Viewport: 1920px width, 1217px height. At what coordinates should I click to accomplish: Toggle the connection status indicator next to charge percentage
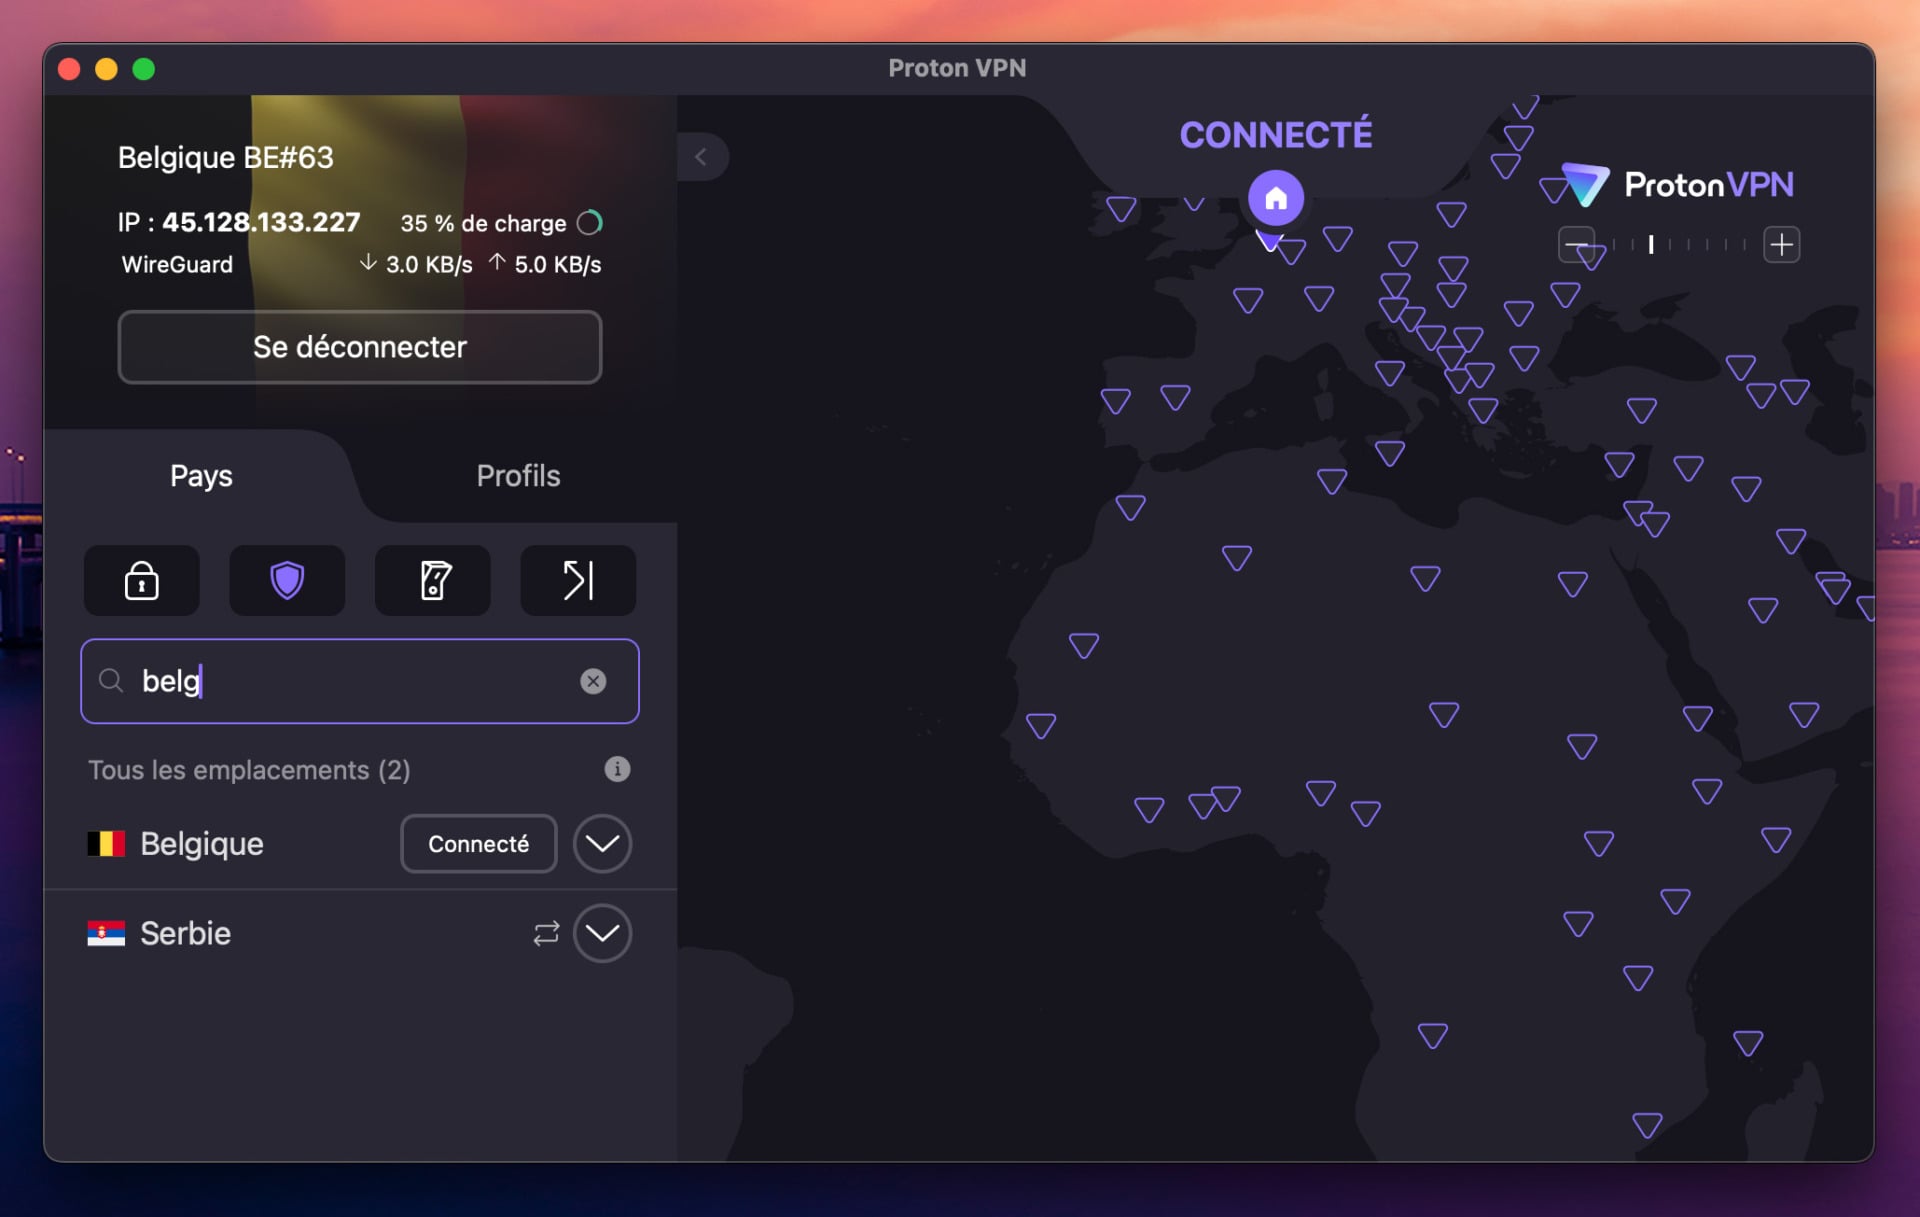pos(591,222)
